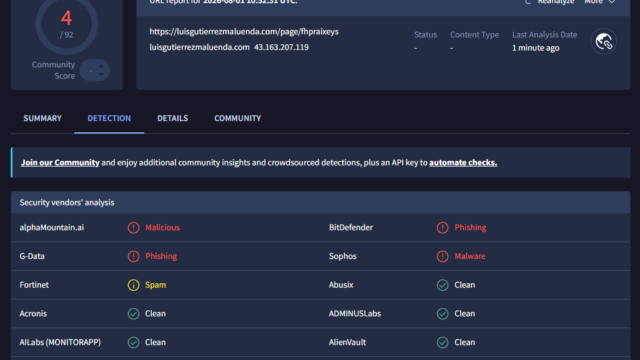640x360 pixels.
Task: Click the Acronis vendor name
Action: pos(33,313)
